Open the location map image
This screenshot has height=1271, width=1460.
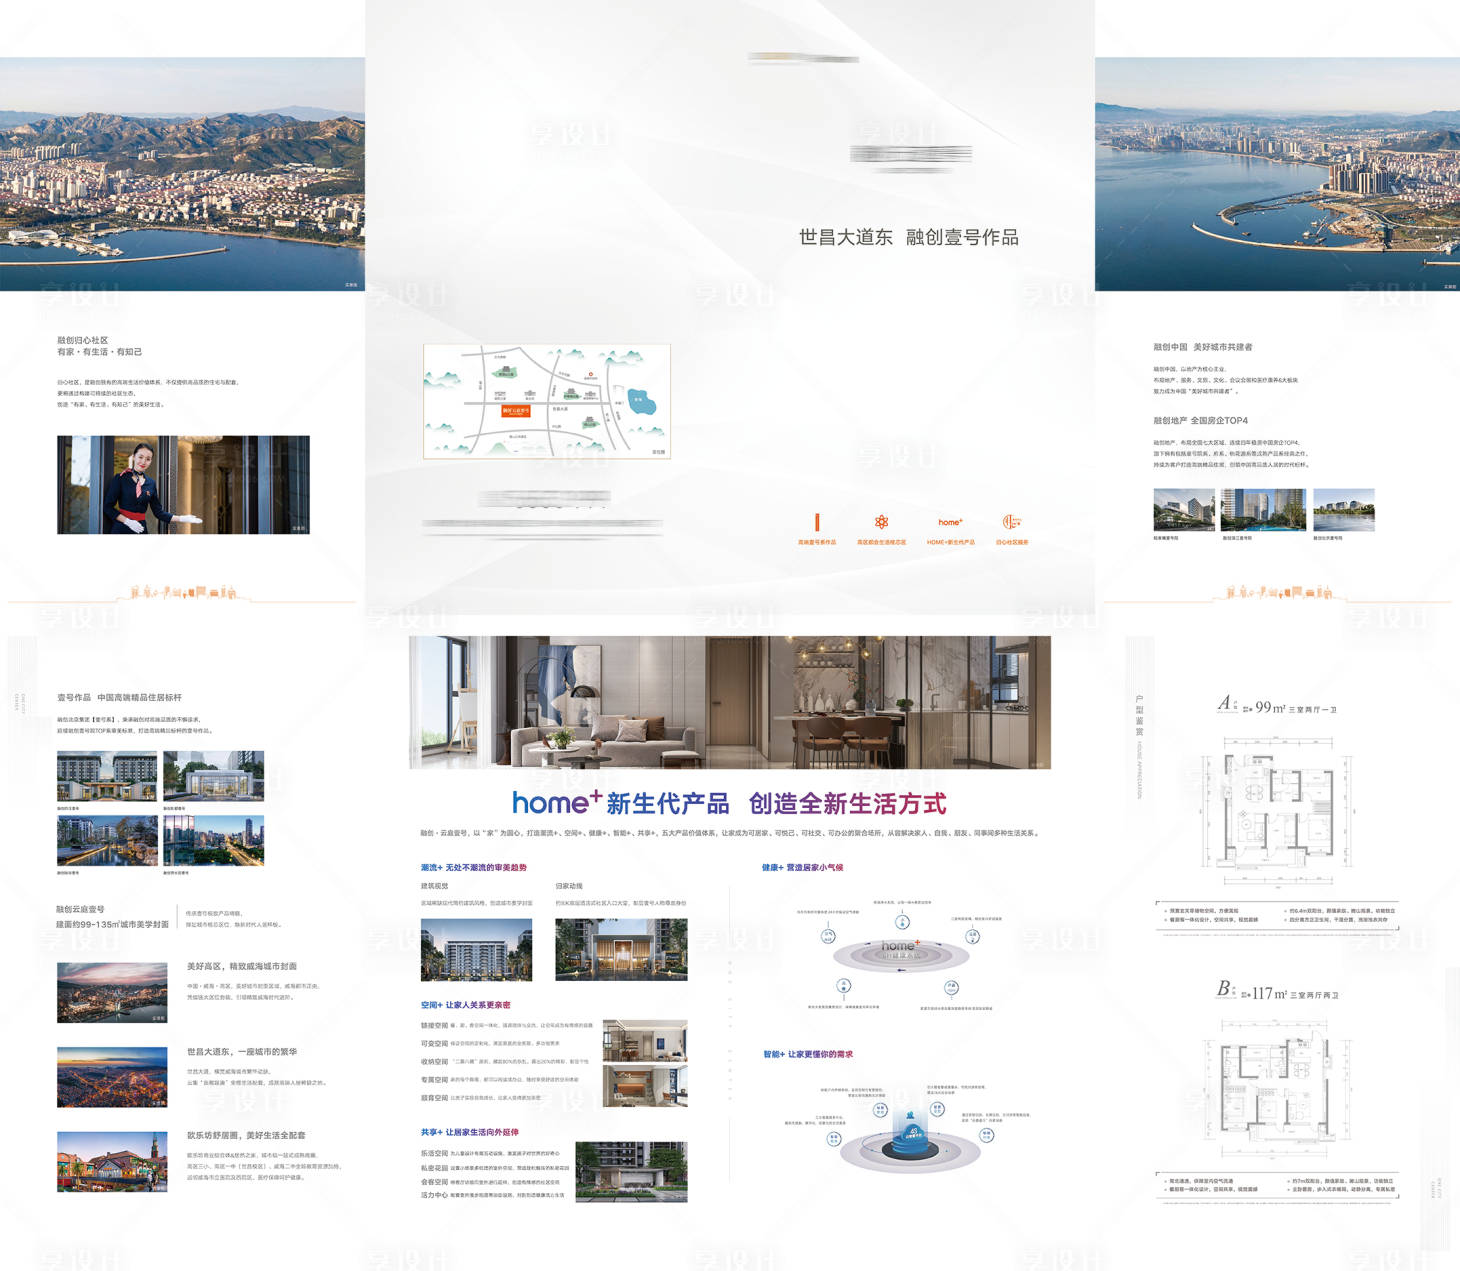[547, 401]
